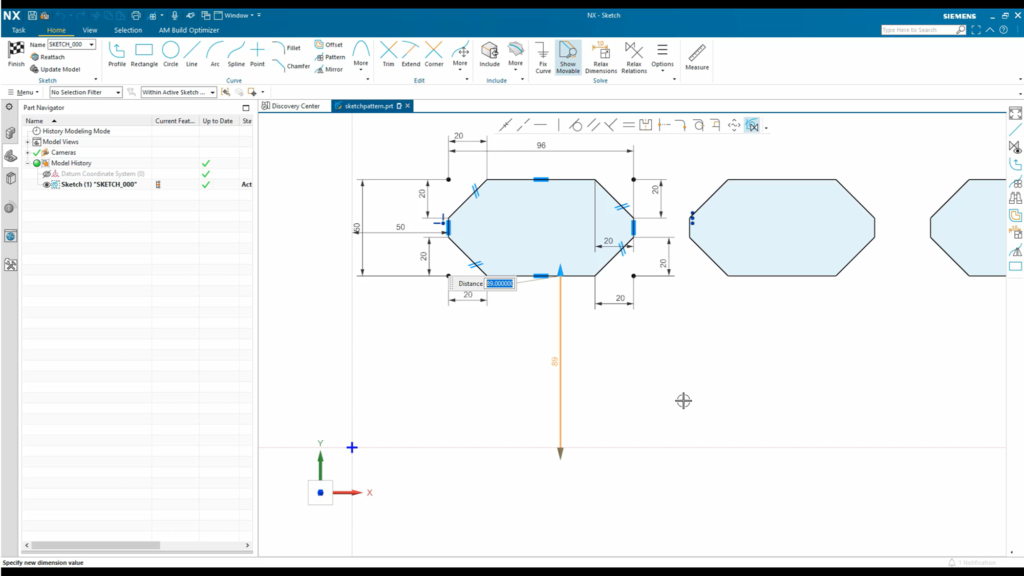Open the Mirror curve tool

(330, 67)
